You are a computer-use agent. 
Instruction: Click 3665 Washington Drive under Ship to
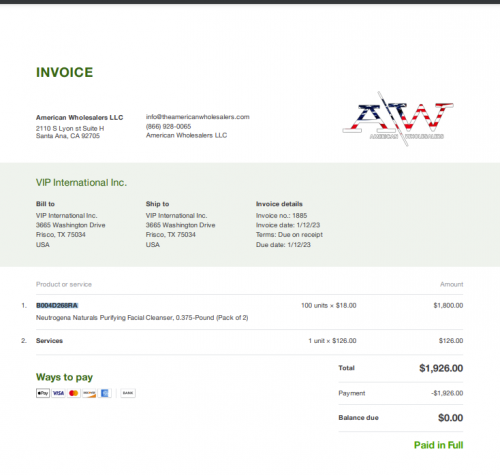[180, 225]
